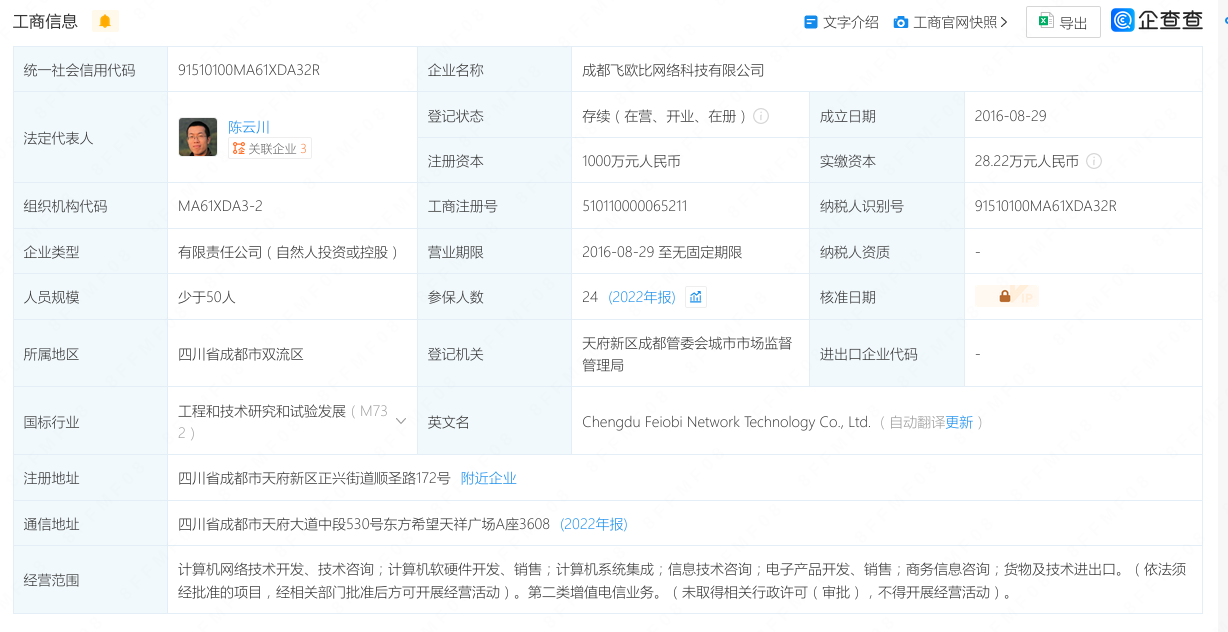Click the orange notification bell icon

pyautogui.click(x=105, y=21)
